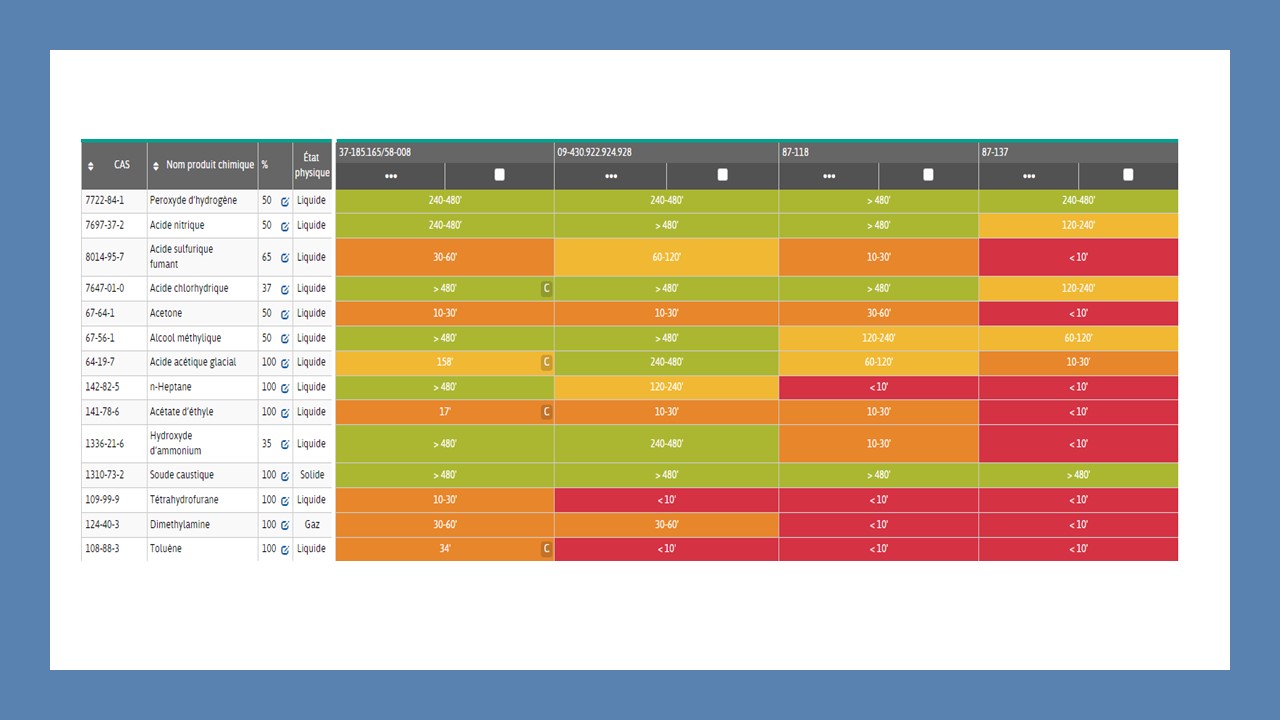1280x720 pixels.
Task: Sort the table by CAS column arrows
Action: coord(91,165)
